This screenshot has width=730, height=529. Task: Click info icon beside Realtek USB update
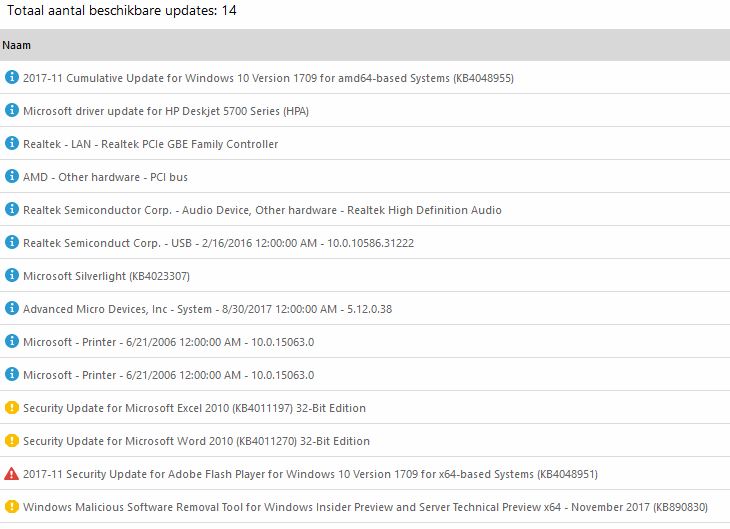click(12, 243)
